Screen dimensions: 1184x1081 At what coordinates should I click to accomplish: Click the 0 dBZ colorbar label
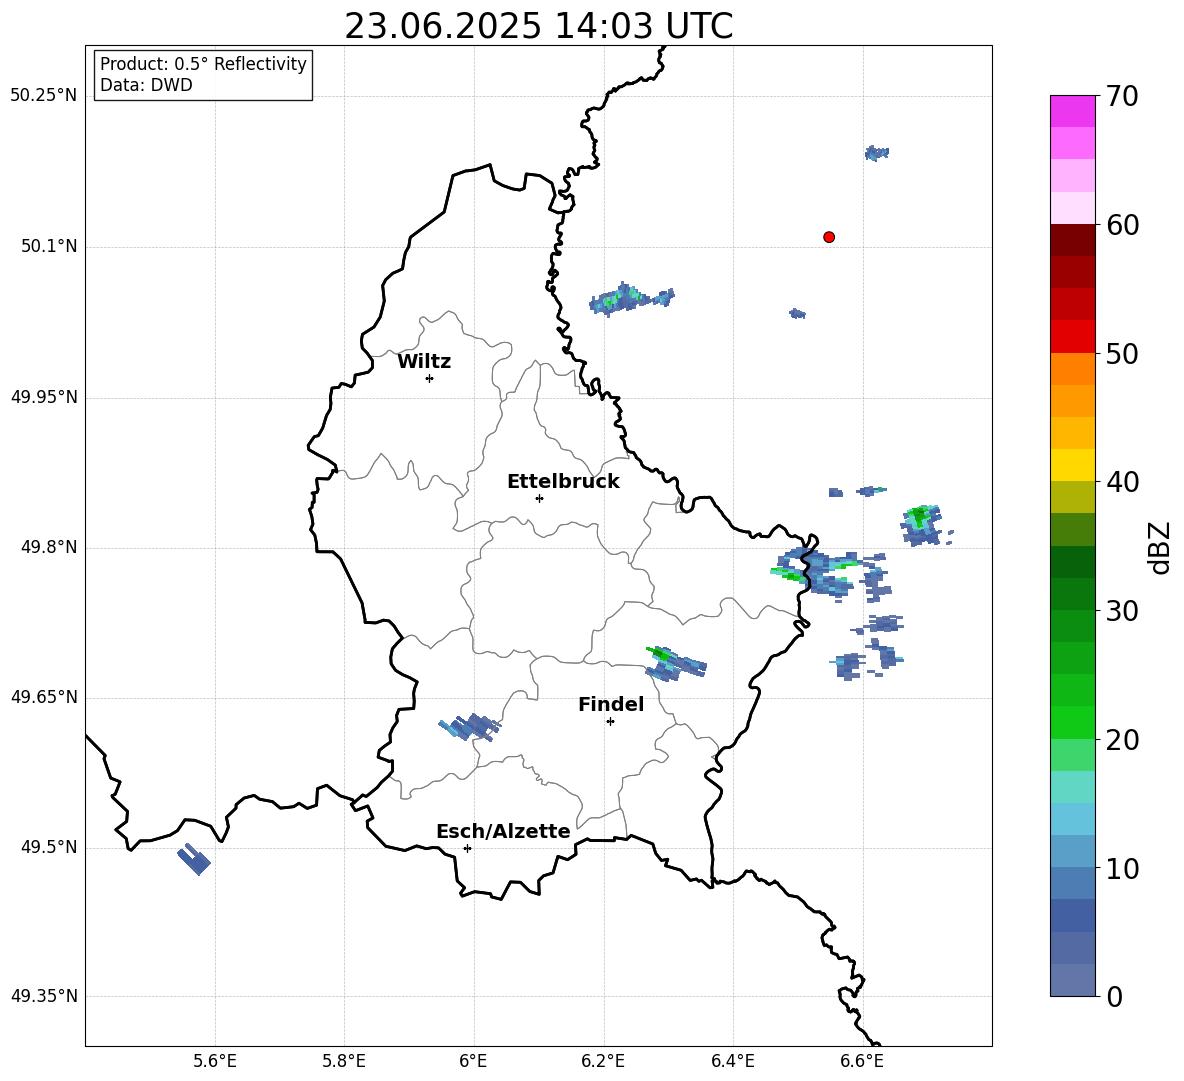point(1114,996)
